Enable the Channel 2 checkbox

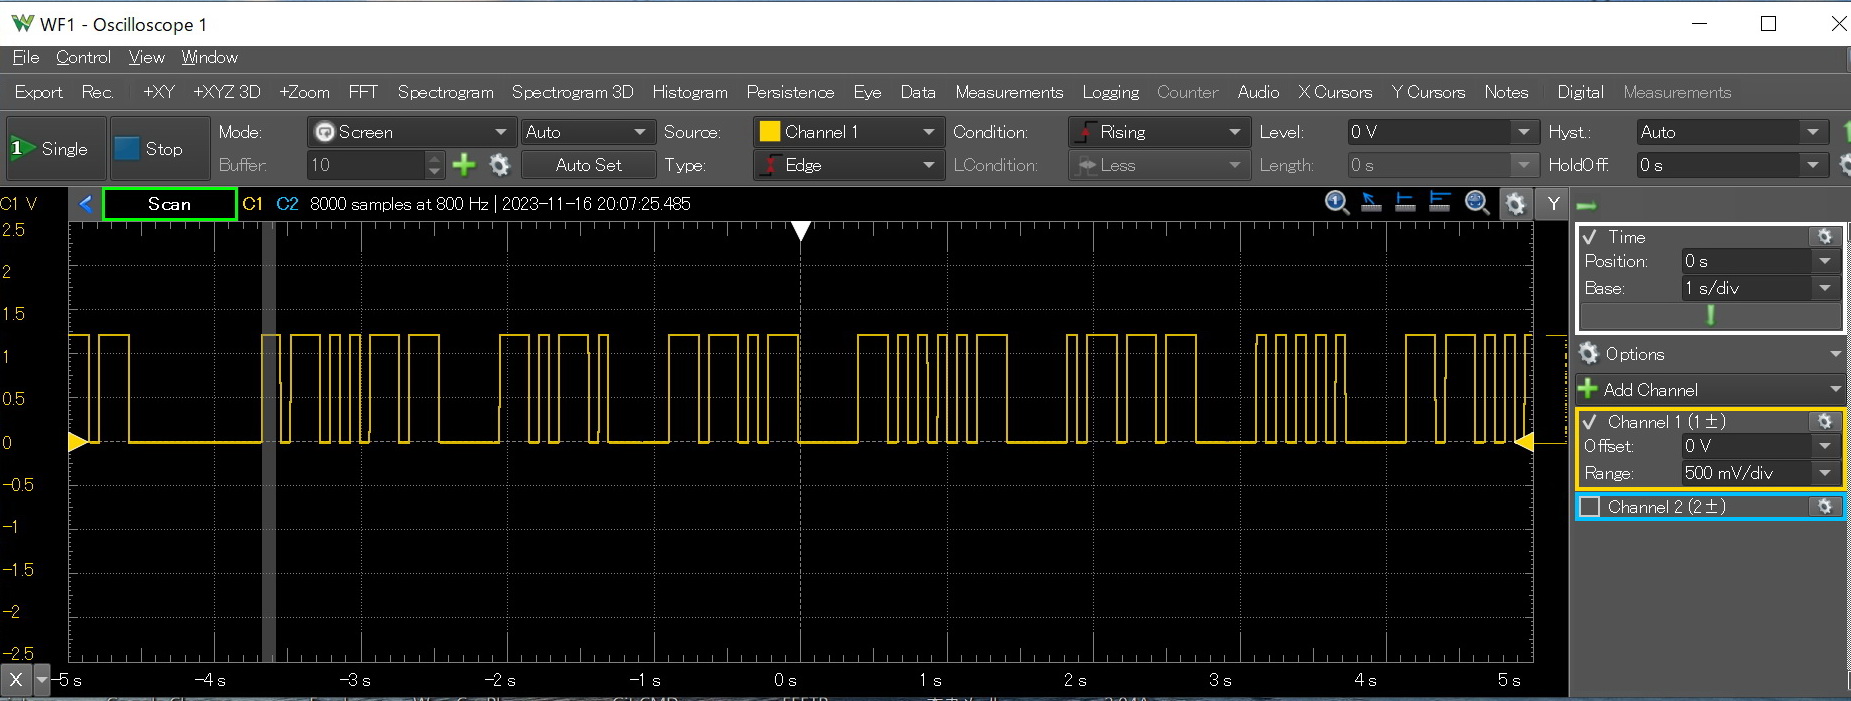[x=1590, y=507]
